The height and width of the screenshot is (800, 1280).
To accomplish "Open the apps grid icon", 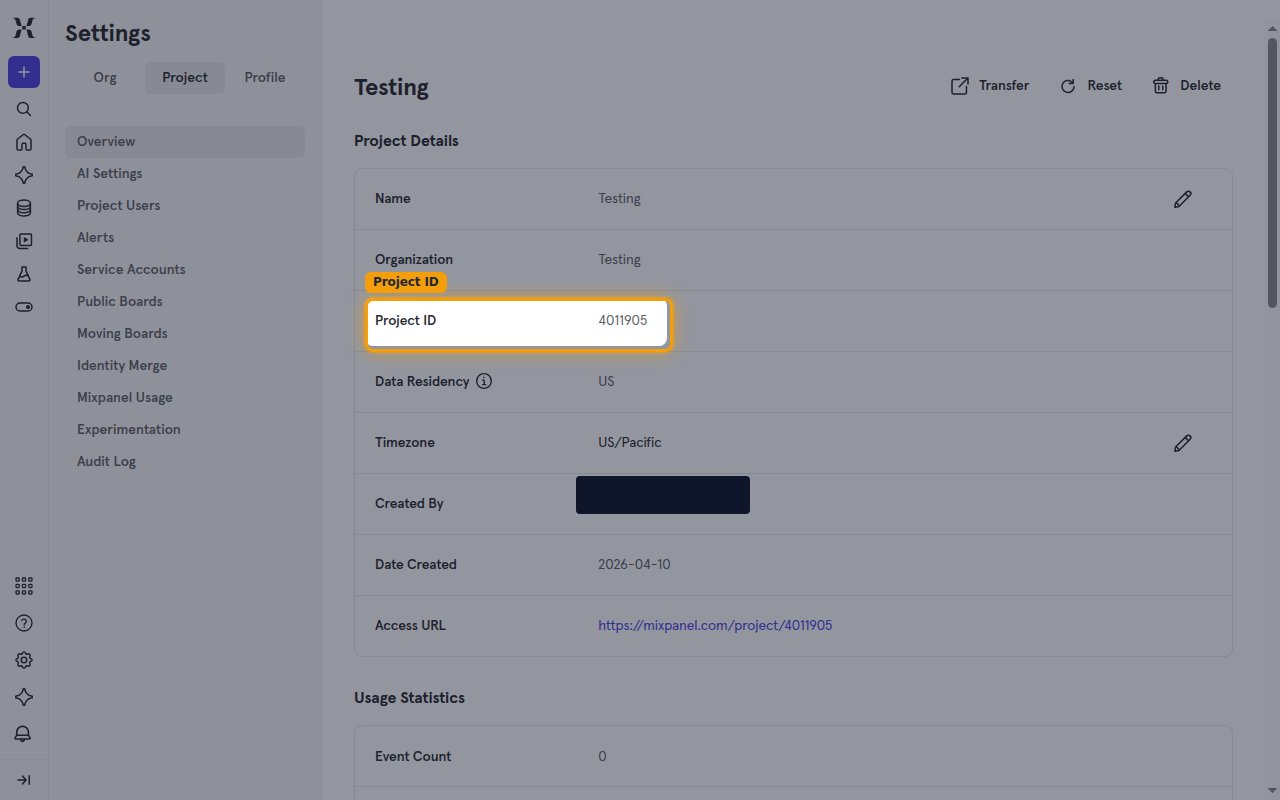I will point(24,586).
